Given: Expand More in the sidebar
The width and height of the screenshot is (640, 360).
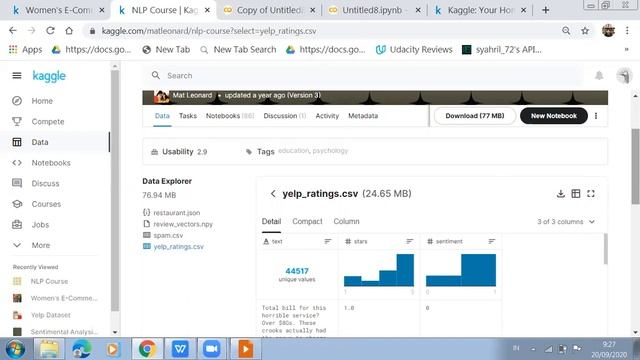Looking at the screenshot, I should (41, 245).
